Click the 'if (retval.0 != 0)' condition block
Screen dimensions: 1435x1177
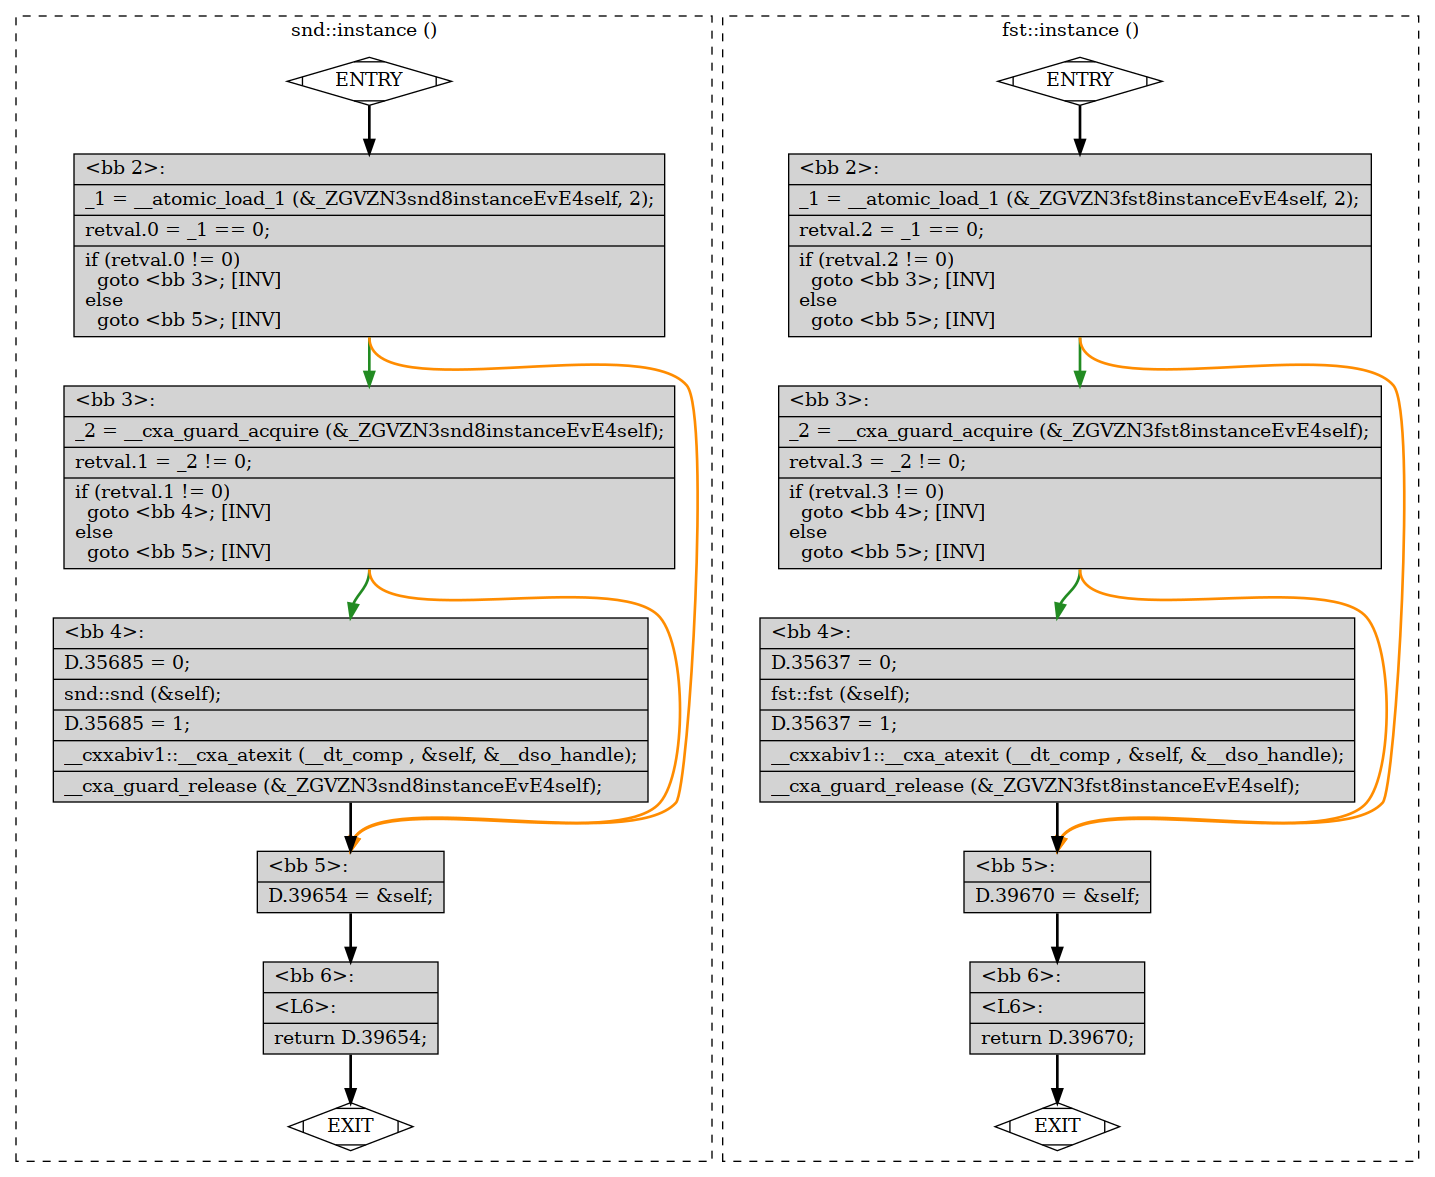(x=369, y=290)
